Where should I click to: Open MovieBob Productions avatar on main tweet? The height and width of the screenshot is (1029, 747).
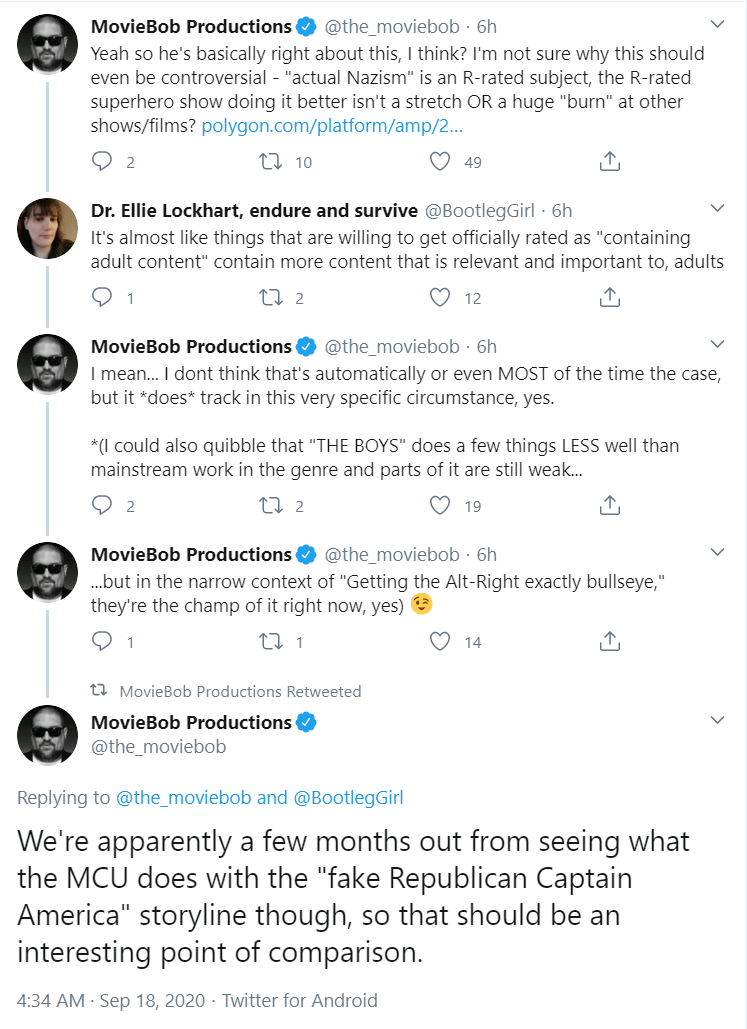[47, 735]
